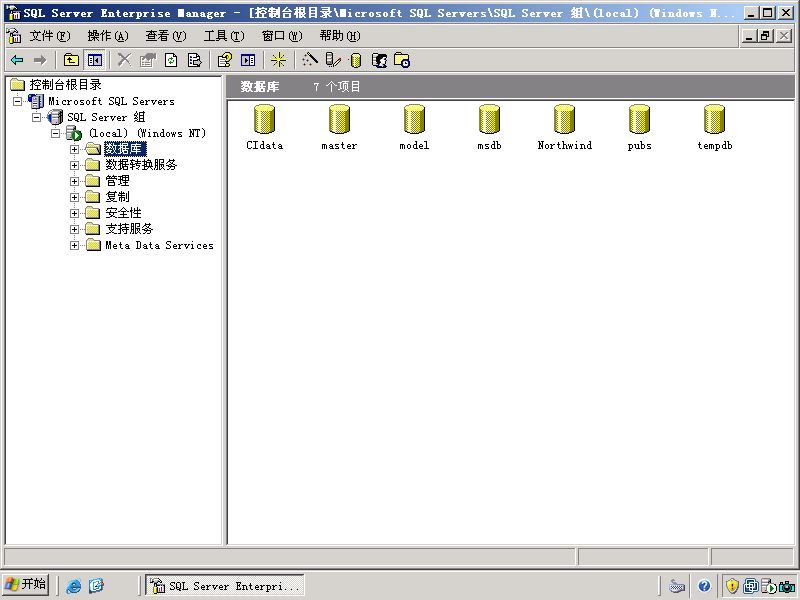The image size is (800, 600).
Task: Restore the inner MDI child window
Action: click(765, 36)
